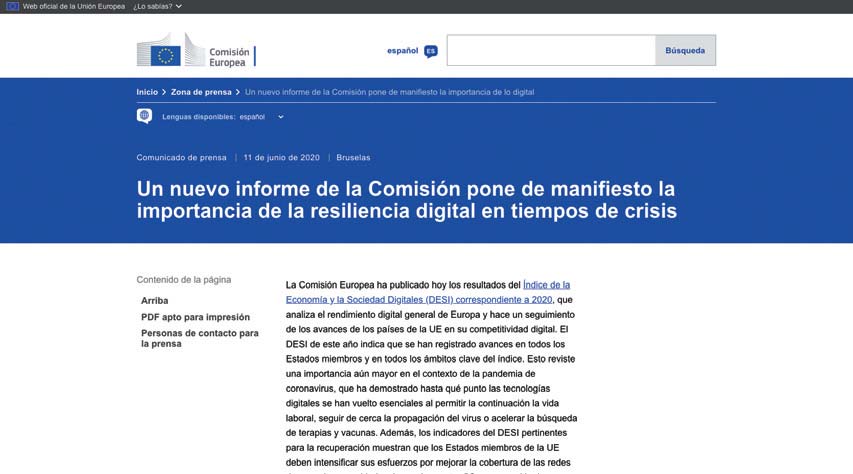Click the chevron arrow of language dropdown
Image resolution: width=853 pixels, height=474 pixels.
[x=281, y=117]
